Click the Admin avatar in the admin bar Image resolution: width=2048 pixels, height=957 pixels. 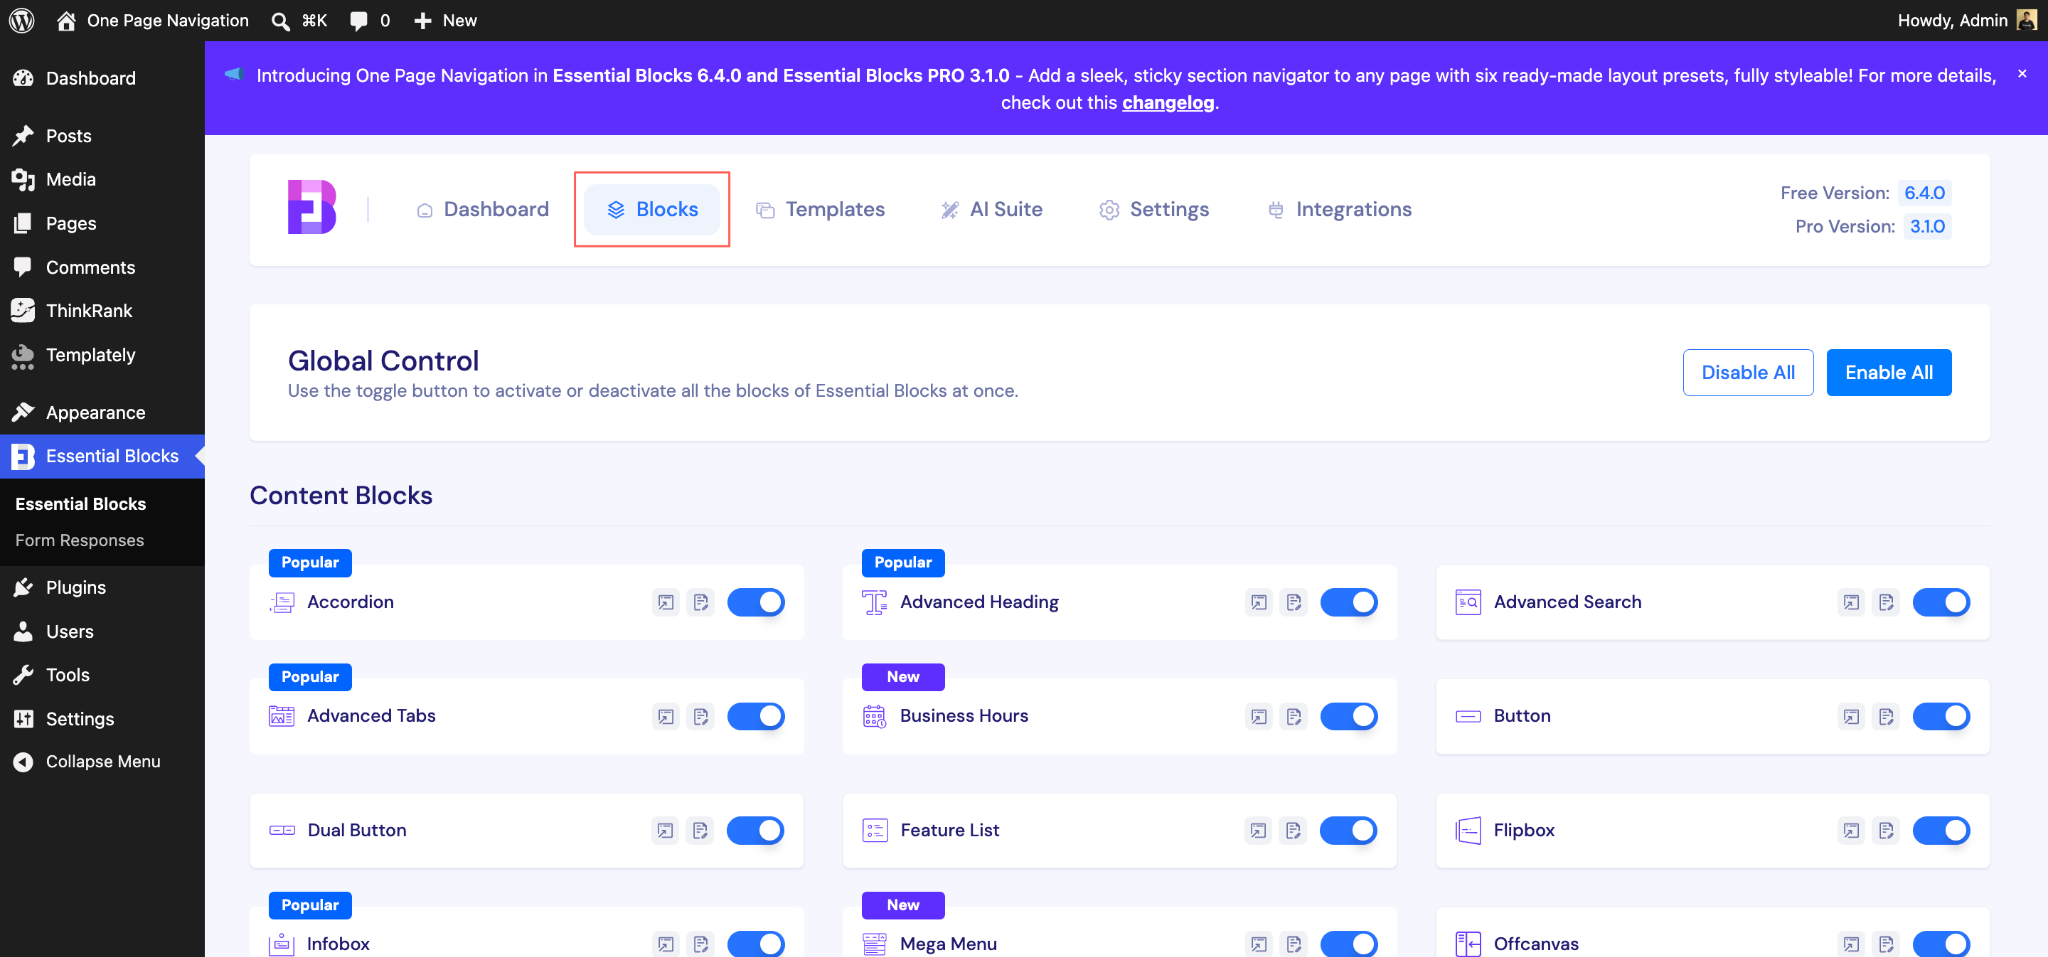coord(2027,20)
